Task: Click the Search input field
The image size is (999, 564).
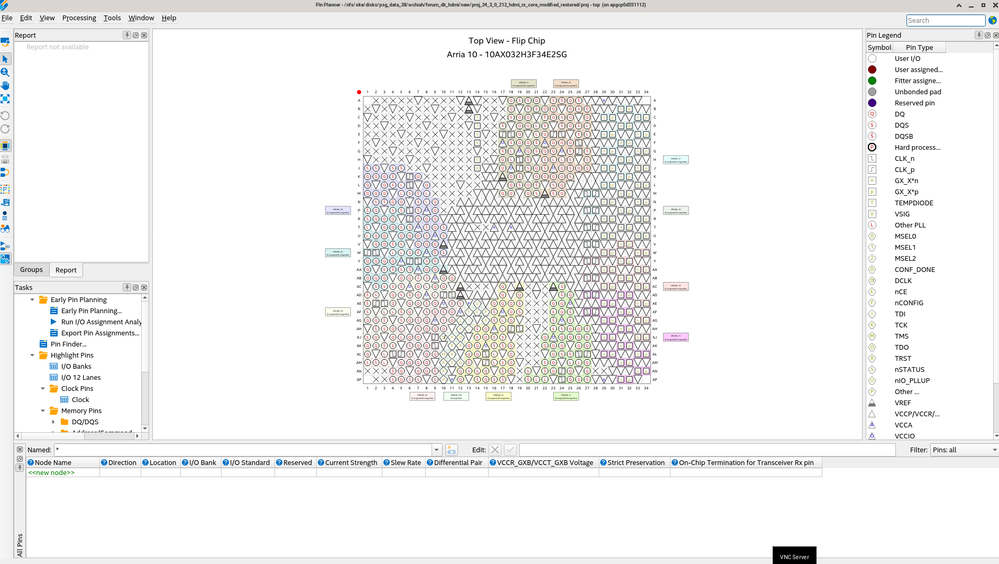Action: (945, 20)
